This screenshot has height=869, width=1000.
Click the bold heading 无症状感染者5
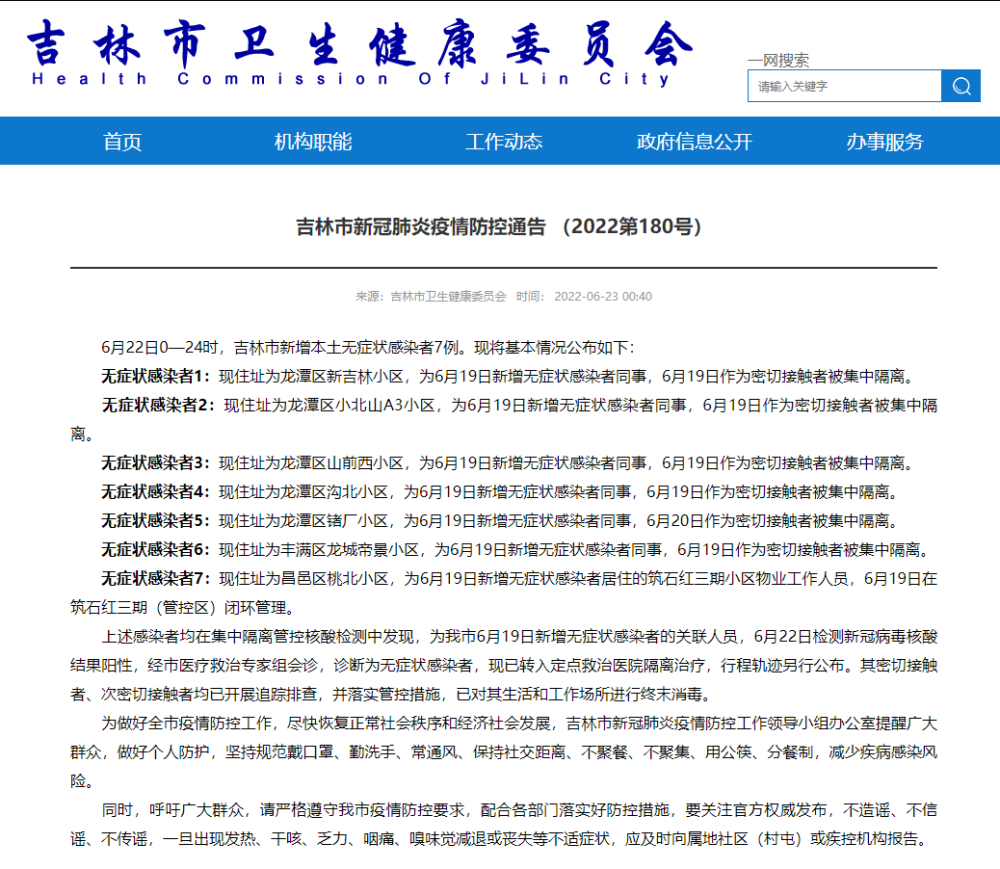pos(155,521)
